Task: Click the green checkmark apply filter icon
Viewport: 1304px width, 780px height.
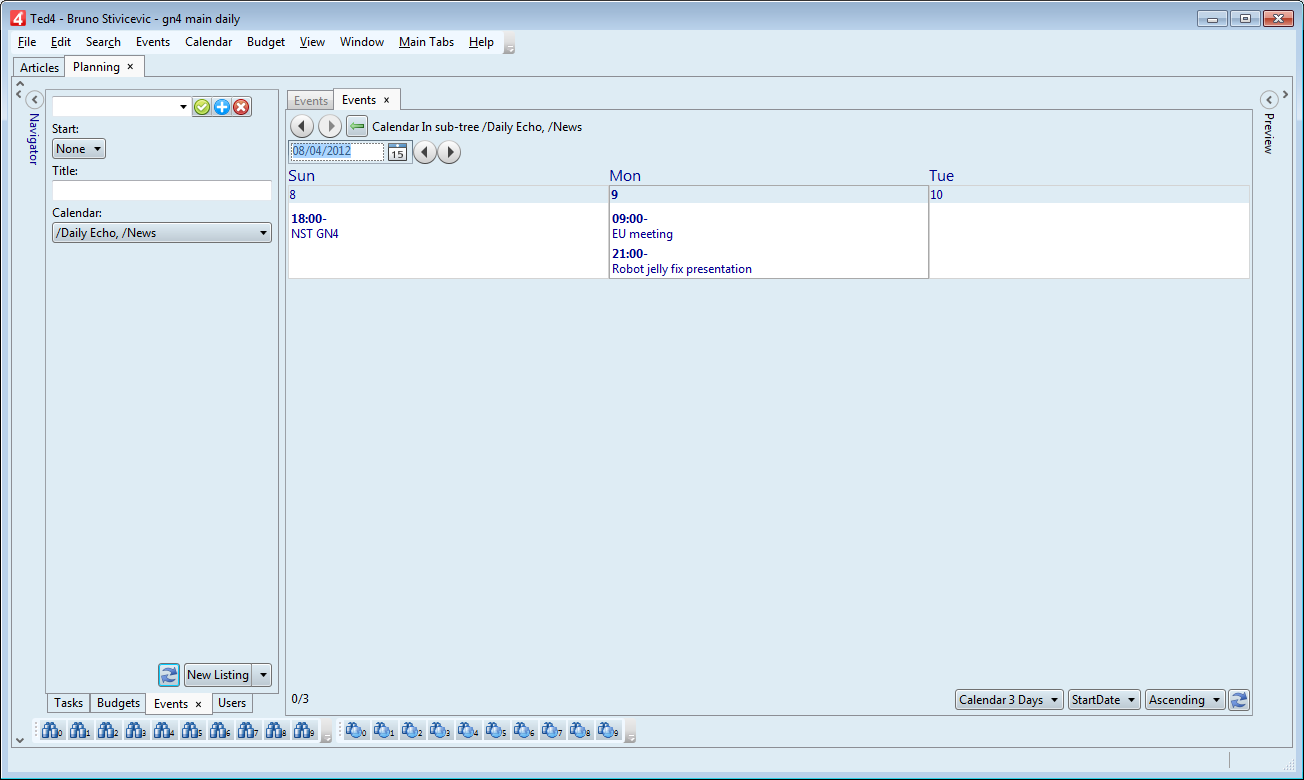Action: (x=202, y=107)
